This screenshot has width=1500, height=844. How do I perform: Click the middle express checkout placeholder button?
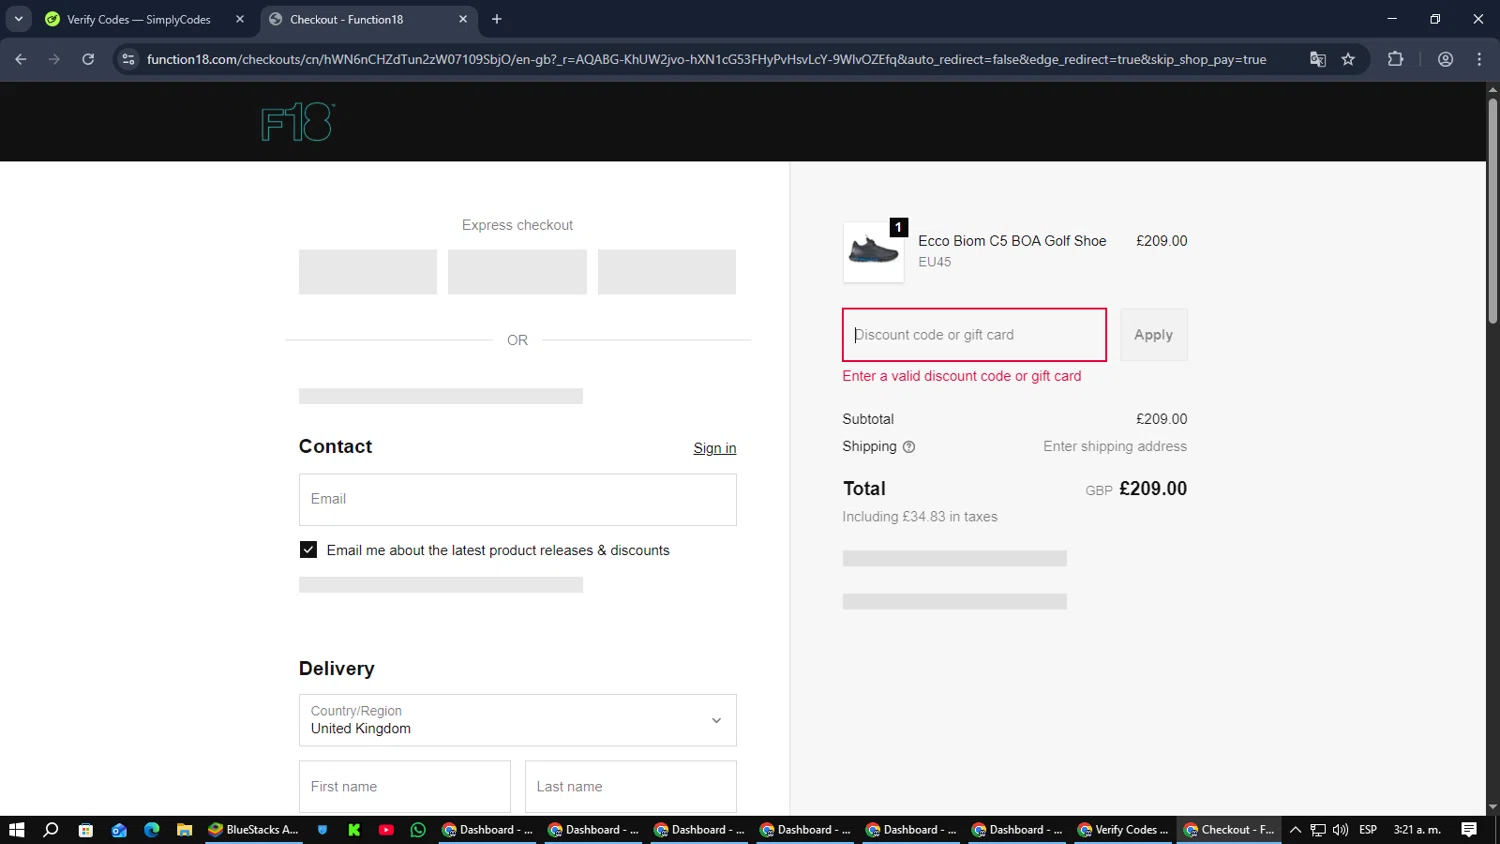[x=517, y=272]
